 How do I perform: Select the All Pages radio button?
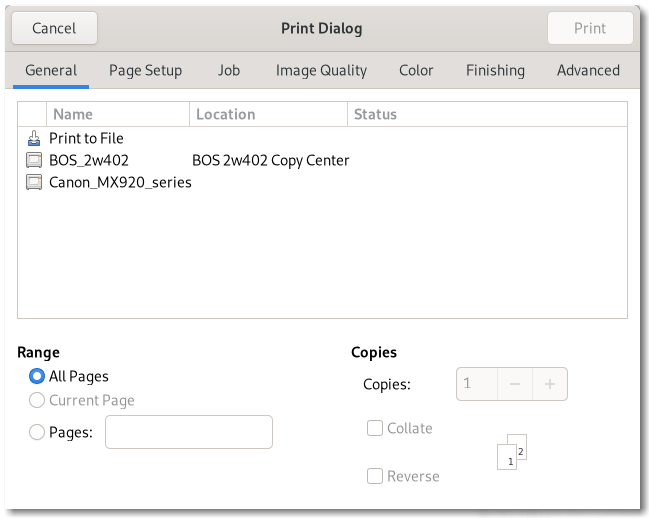coord(37,376)
